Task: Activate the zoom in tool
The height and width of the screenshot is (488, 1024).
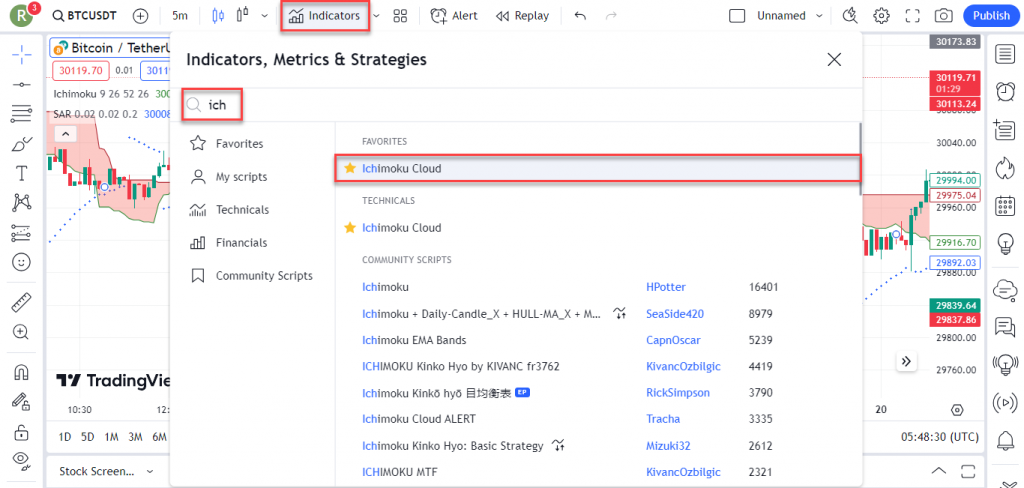Action: point(22,332)
